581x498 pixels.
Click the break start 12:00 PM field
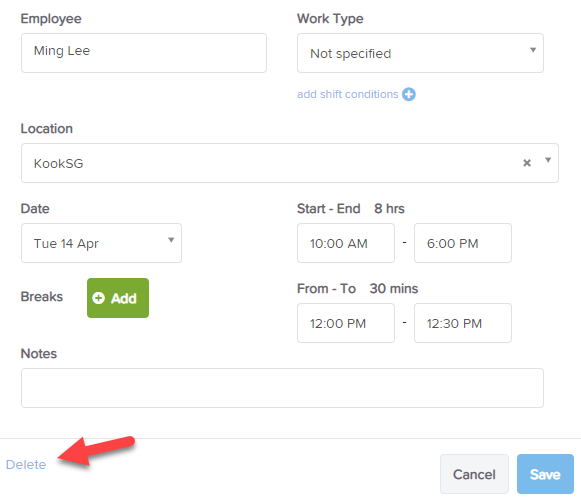[x=346, y=323]
